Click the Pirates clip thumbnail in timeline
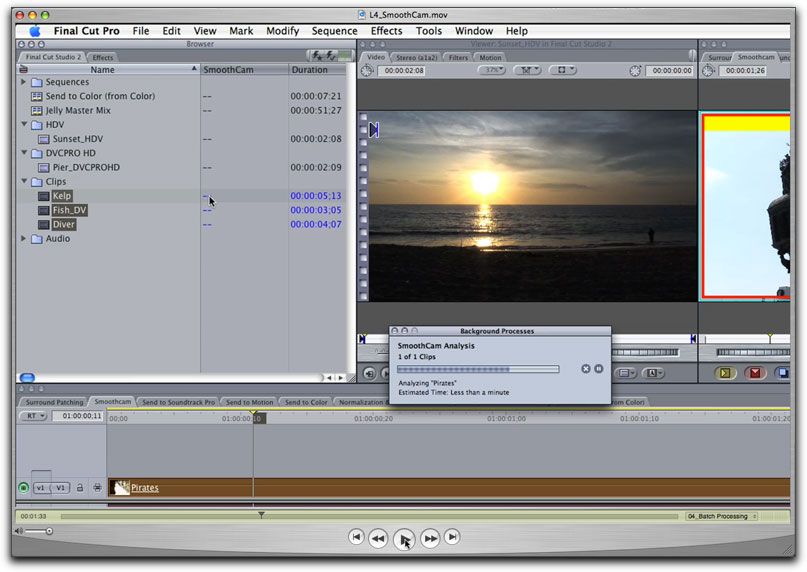Image resolution: width=807 pixels, height=572 pixels. pos(120,488)
